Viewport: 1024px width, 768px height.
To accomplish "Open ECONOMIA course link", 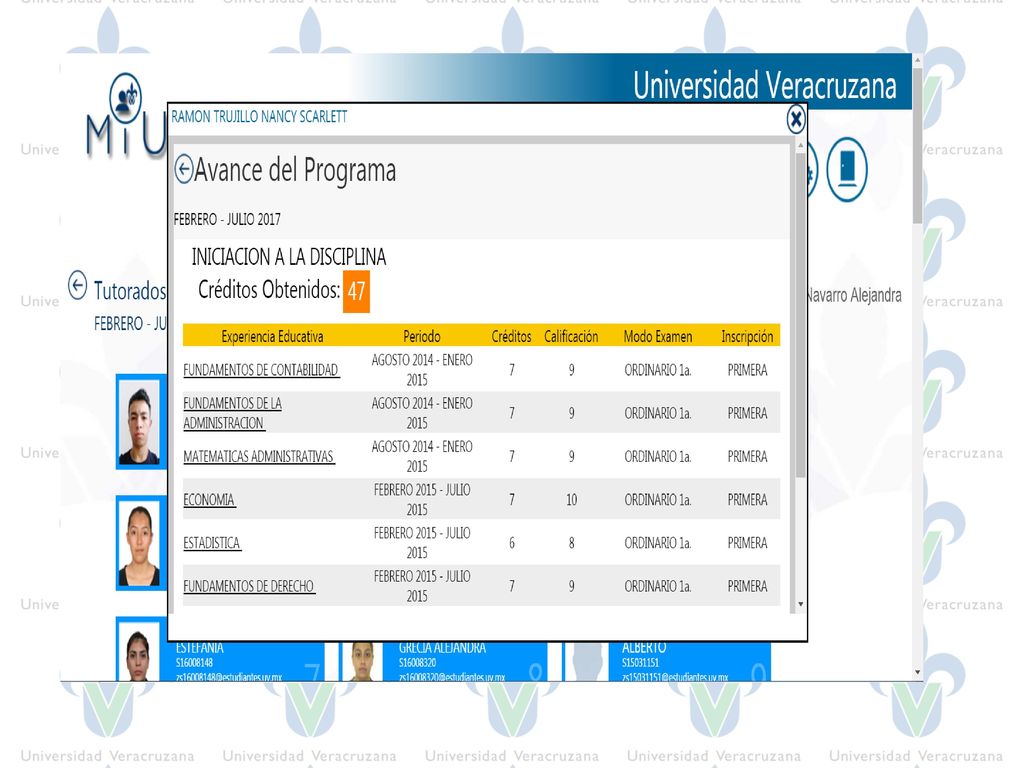I will tap(209, 500).
